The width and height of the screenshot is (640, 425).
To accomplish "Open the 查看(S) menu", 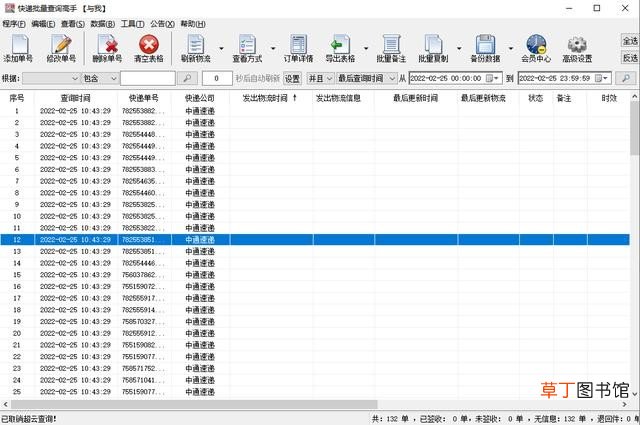I will click(x=73, y=24).
